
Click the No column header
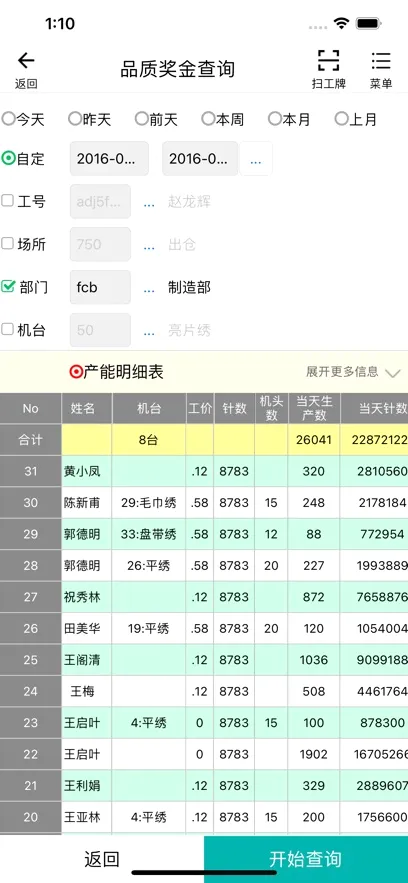tap(30, 408)
